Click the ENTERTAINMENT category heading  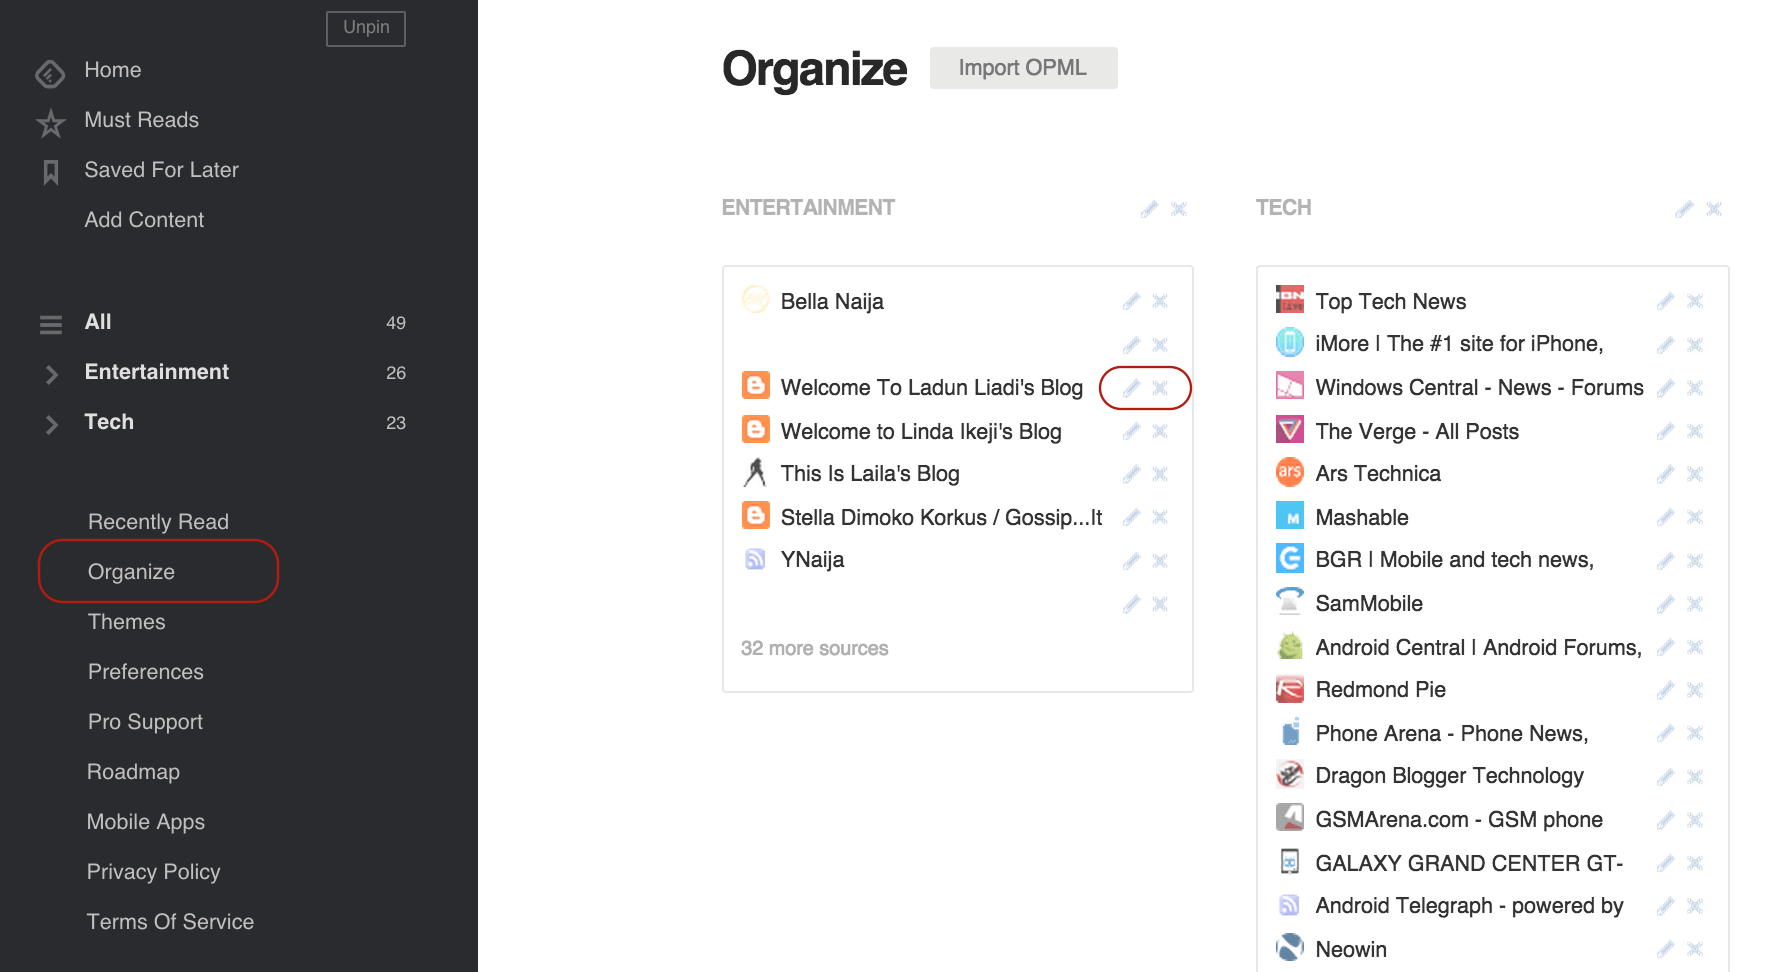tap(808, 208)
